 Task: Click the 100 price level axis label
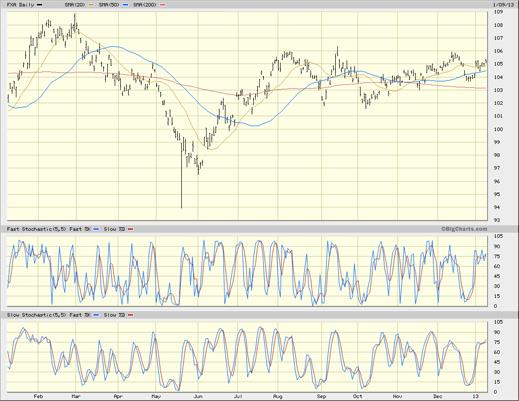pyautogui.click(x=499, y=129)
